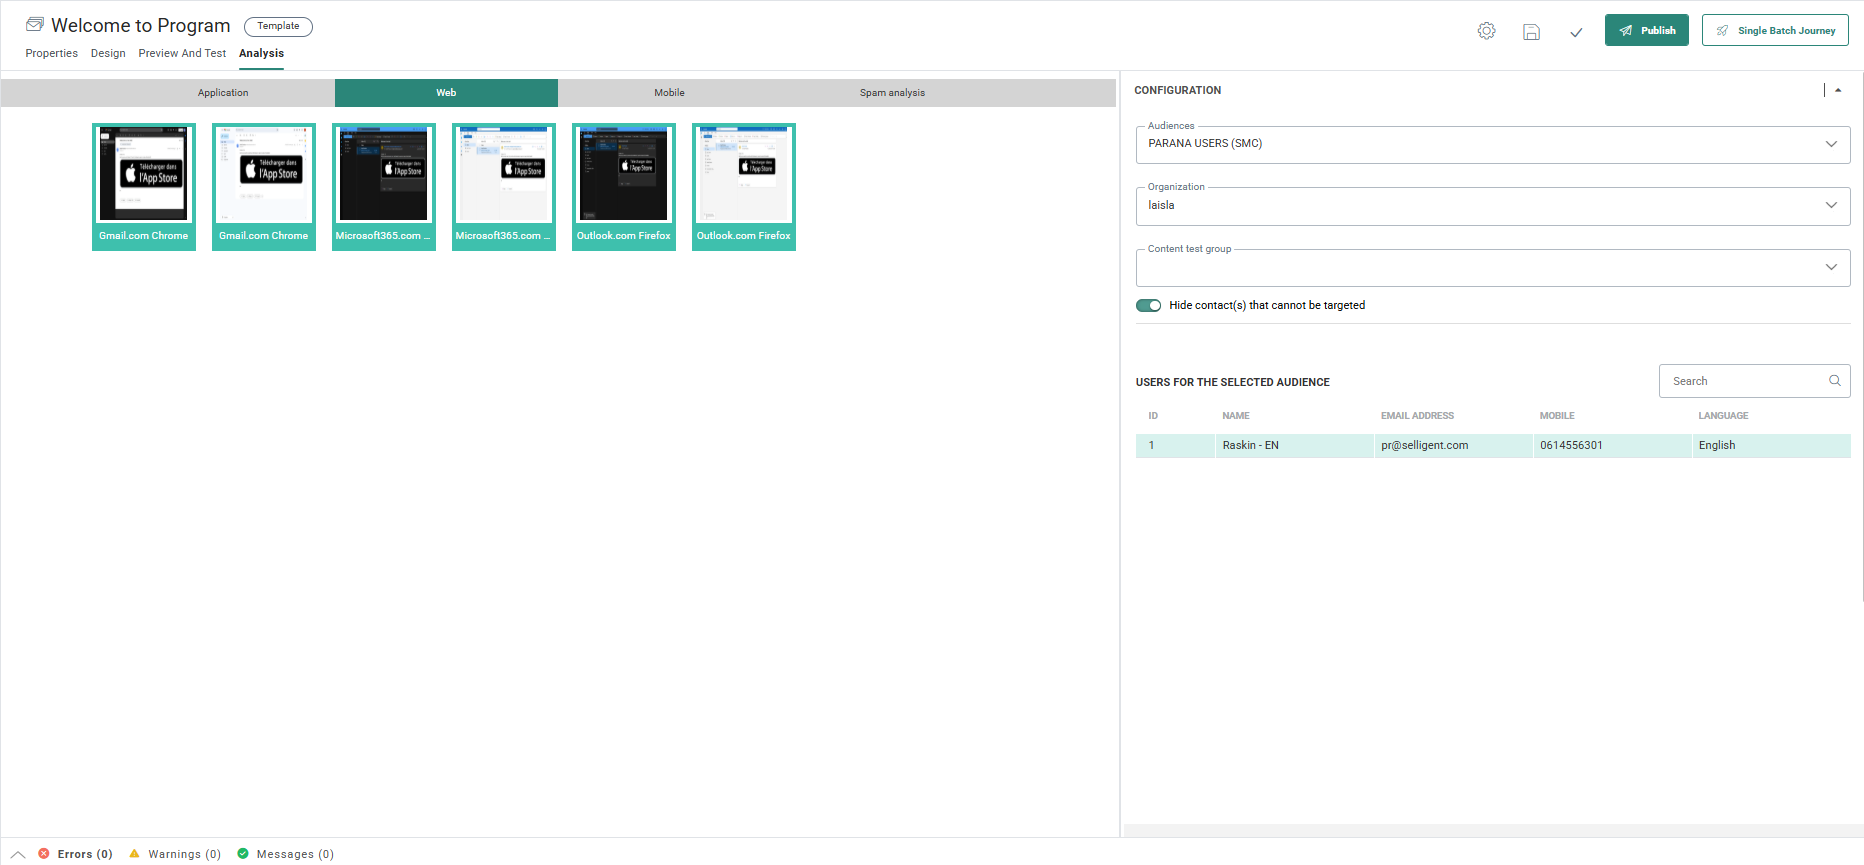
Task: Click the red Errors icon
Action: pos(44,854)
